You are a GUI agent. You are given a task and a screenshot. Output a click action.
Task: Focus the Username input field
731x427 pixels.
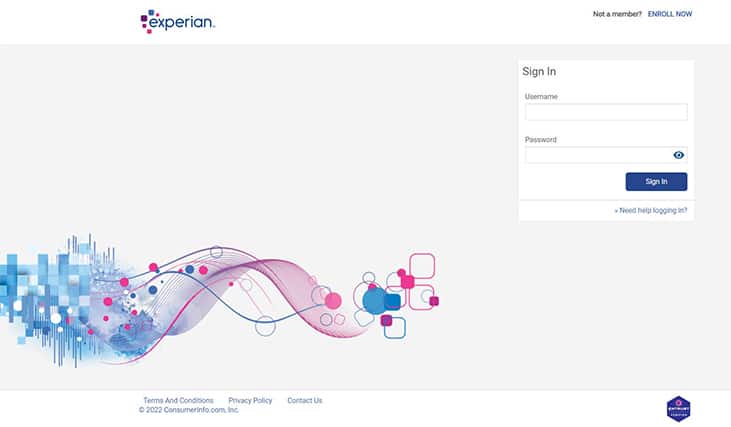[x=606, y=112]
